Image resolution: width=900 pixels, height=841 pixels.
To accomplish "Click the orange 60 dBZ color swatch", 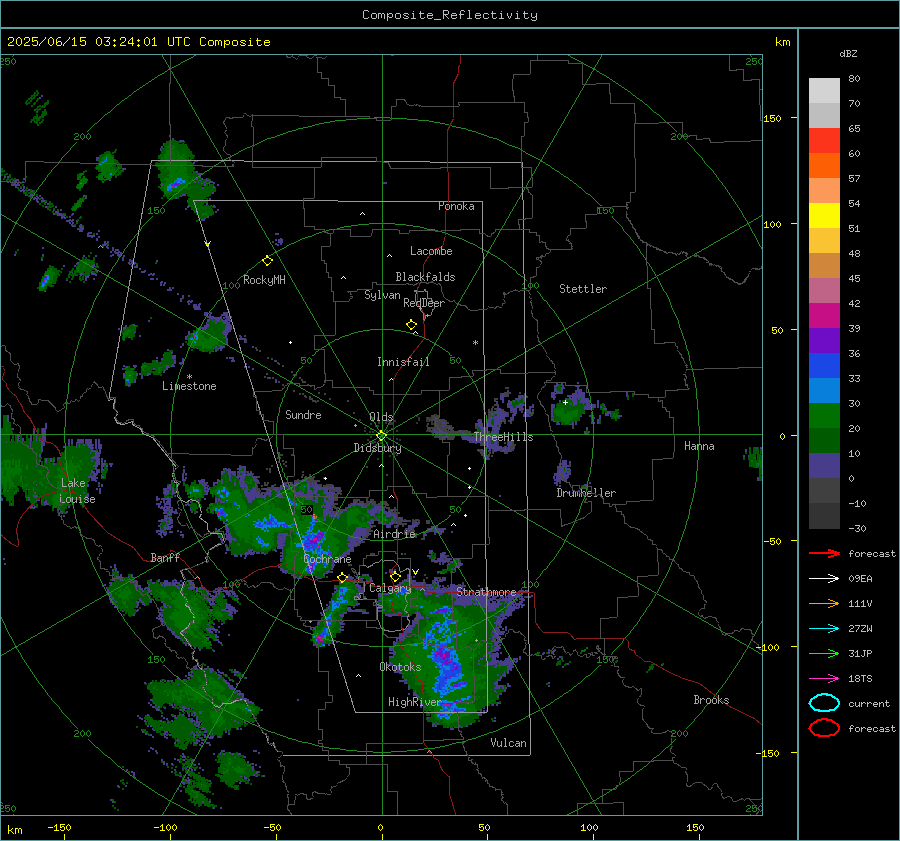I will 824,165.
